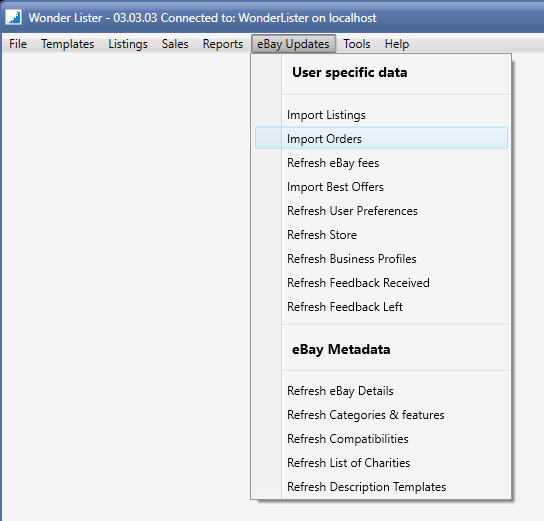Screen dimensions: 544x521
Task: Click the Wonder Lister app icon in title bar
Action: click(14, 17)
